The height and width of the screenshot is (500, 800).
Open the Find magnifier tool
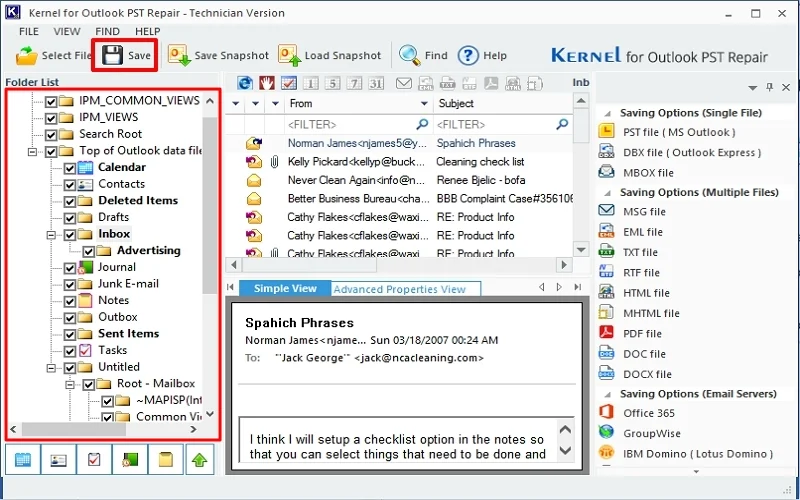410,56
